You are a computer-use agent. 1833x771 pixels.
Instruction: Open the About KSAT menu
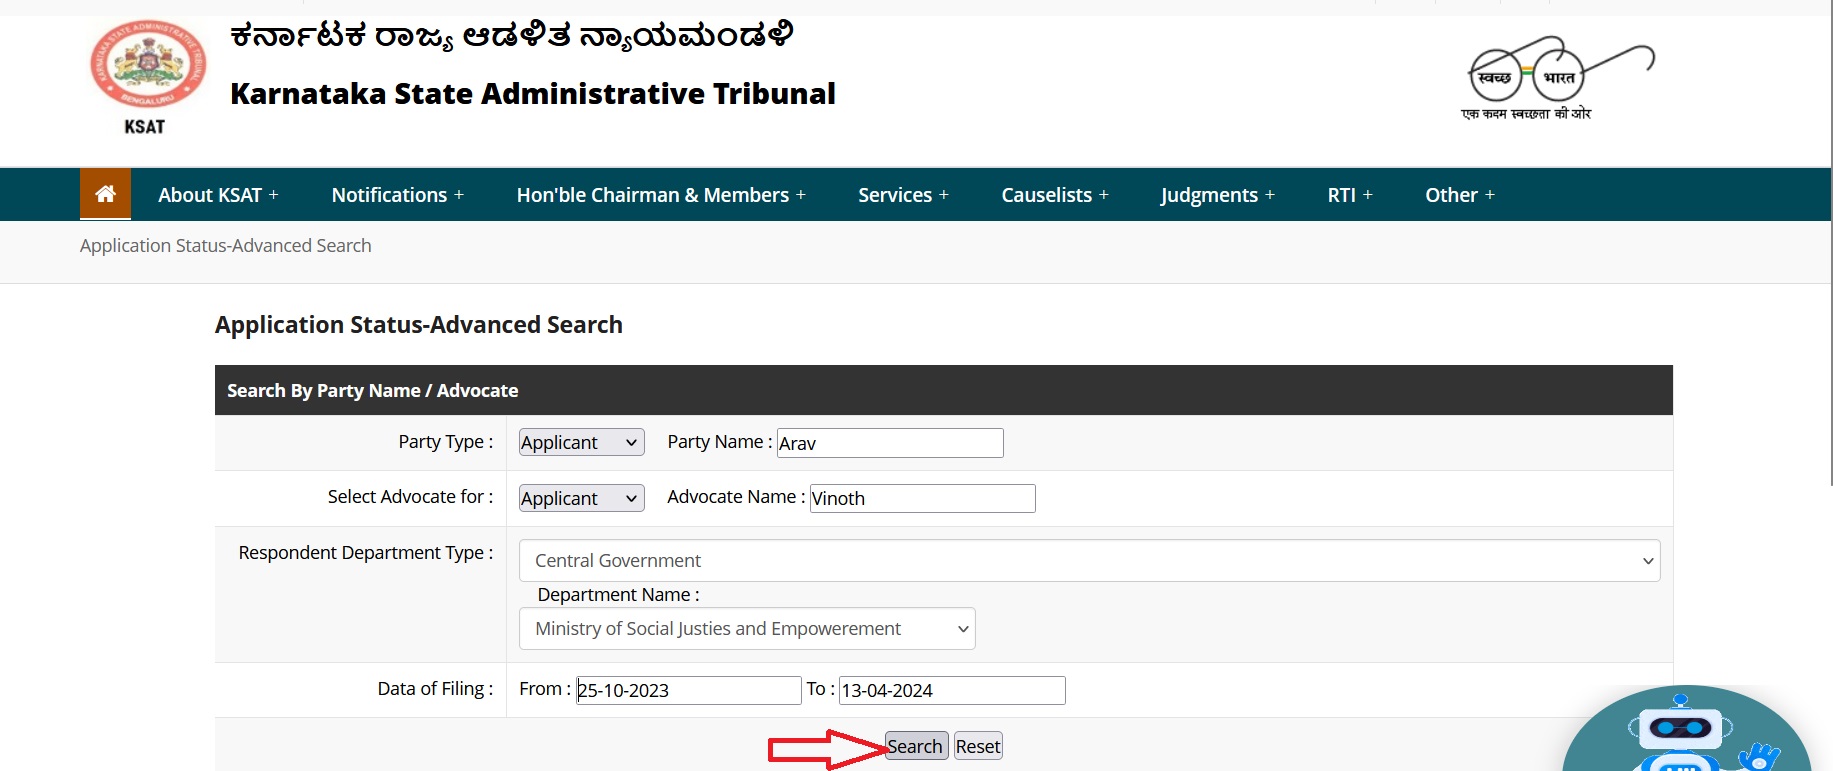pyautogui.click(x=218, y=195)
